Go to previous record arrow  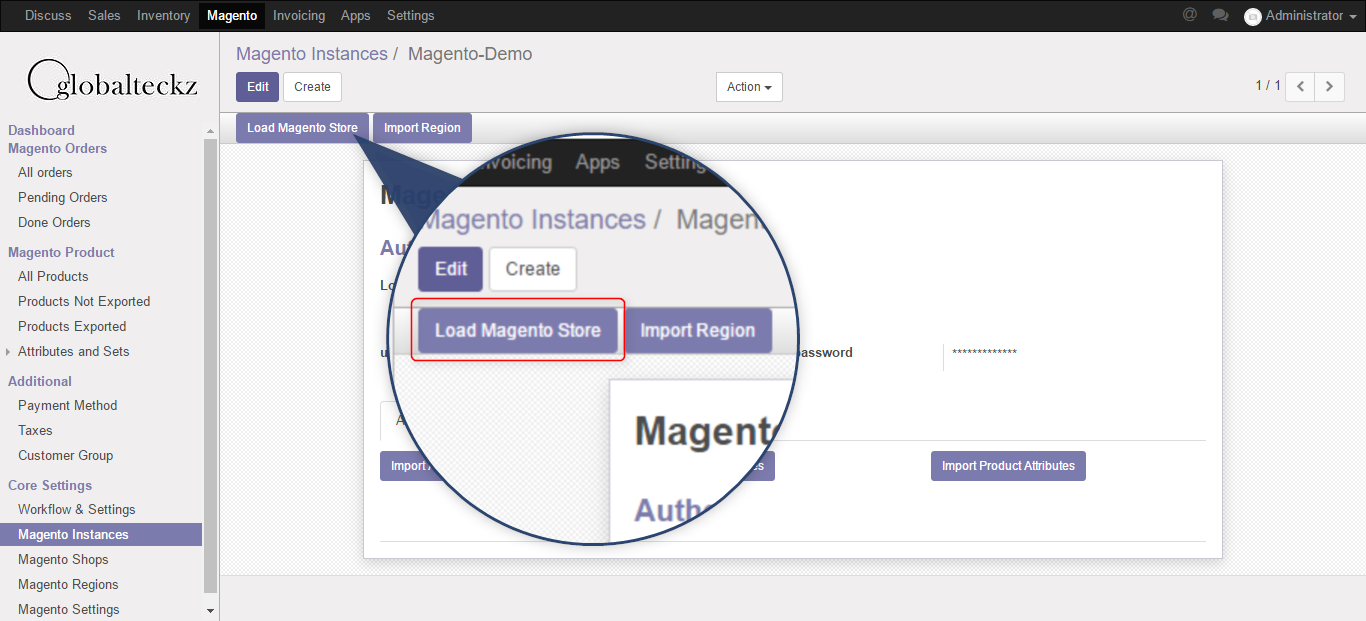tap(1300, 87)
